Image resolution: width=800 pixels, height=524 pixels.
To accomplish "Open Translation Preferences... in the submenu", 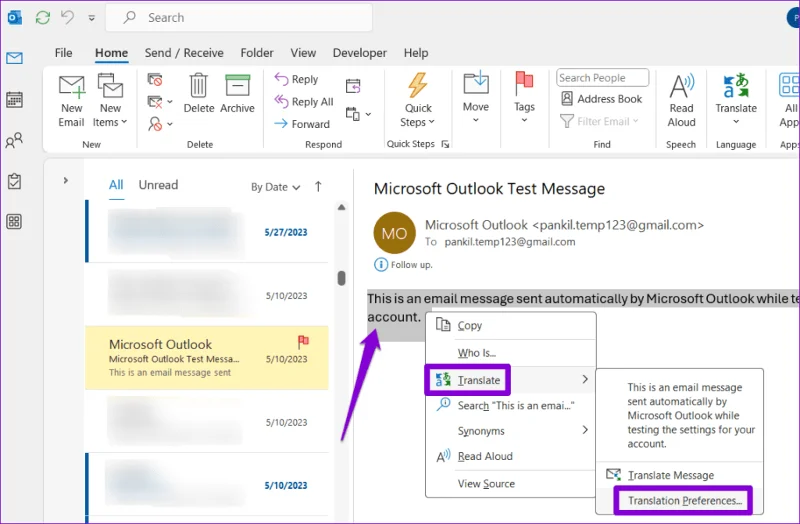I will point(680,501).
